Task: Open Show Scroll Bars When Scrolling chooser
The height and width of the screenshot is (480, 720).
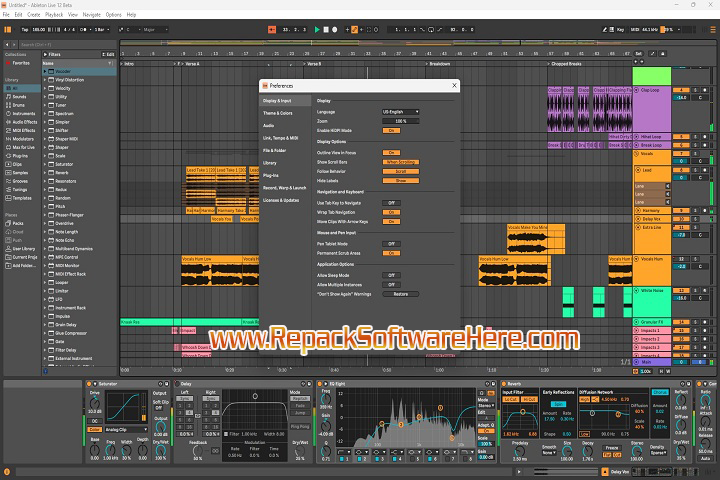Action: coord(400,162)
